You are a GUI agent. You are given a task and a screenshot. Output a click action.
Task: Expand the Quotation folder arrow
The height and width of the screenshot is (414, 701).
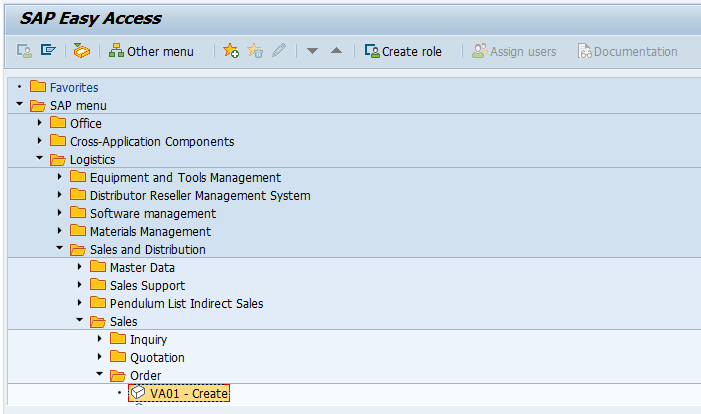100,358
